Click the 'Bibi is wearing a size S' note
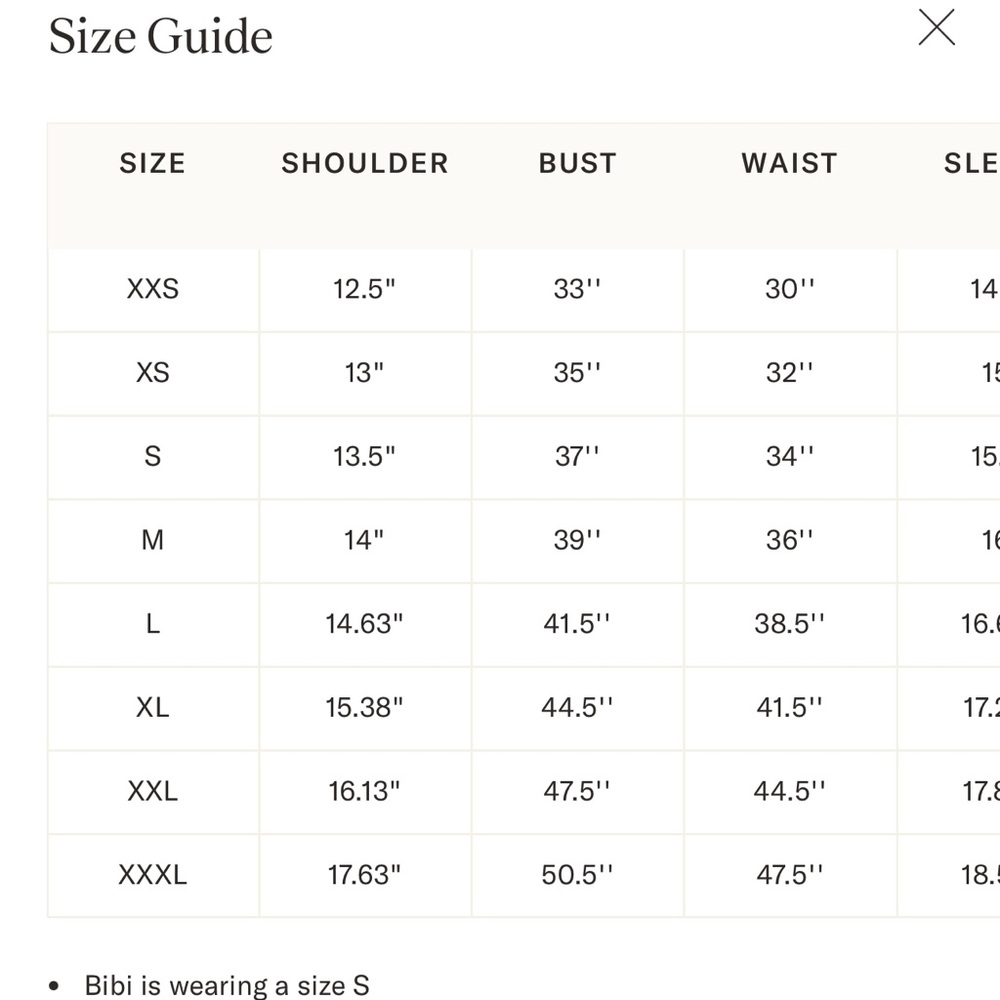 point(227,985)
